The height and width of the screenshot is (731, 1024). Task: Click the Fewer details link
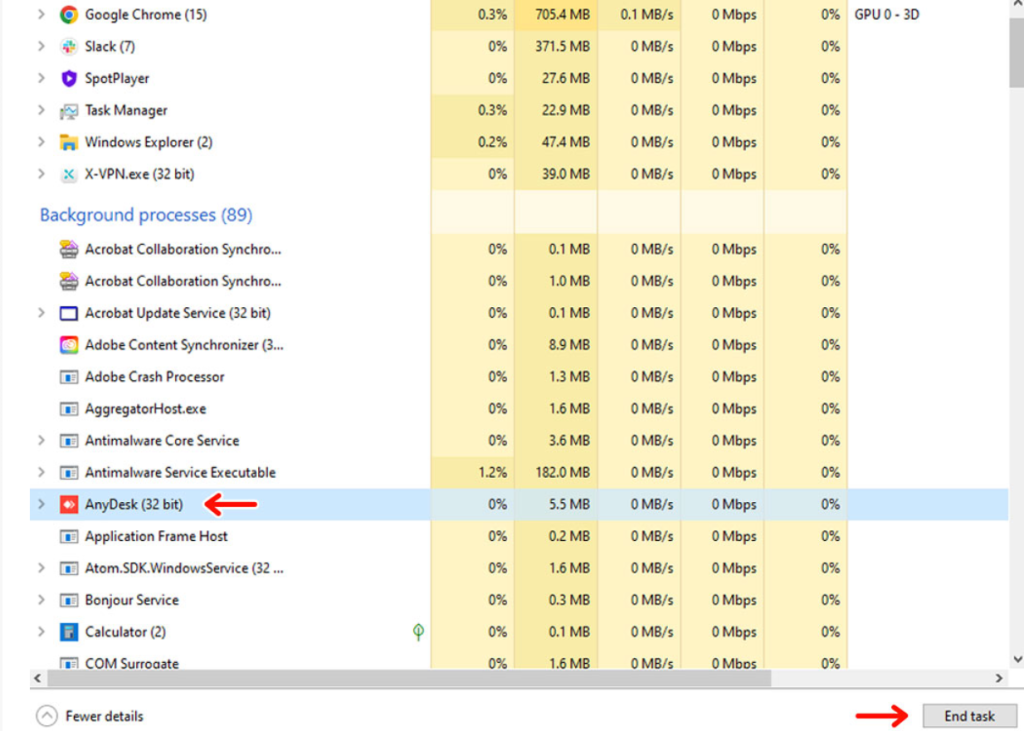tap(104, 716)
